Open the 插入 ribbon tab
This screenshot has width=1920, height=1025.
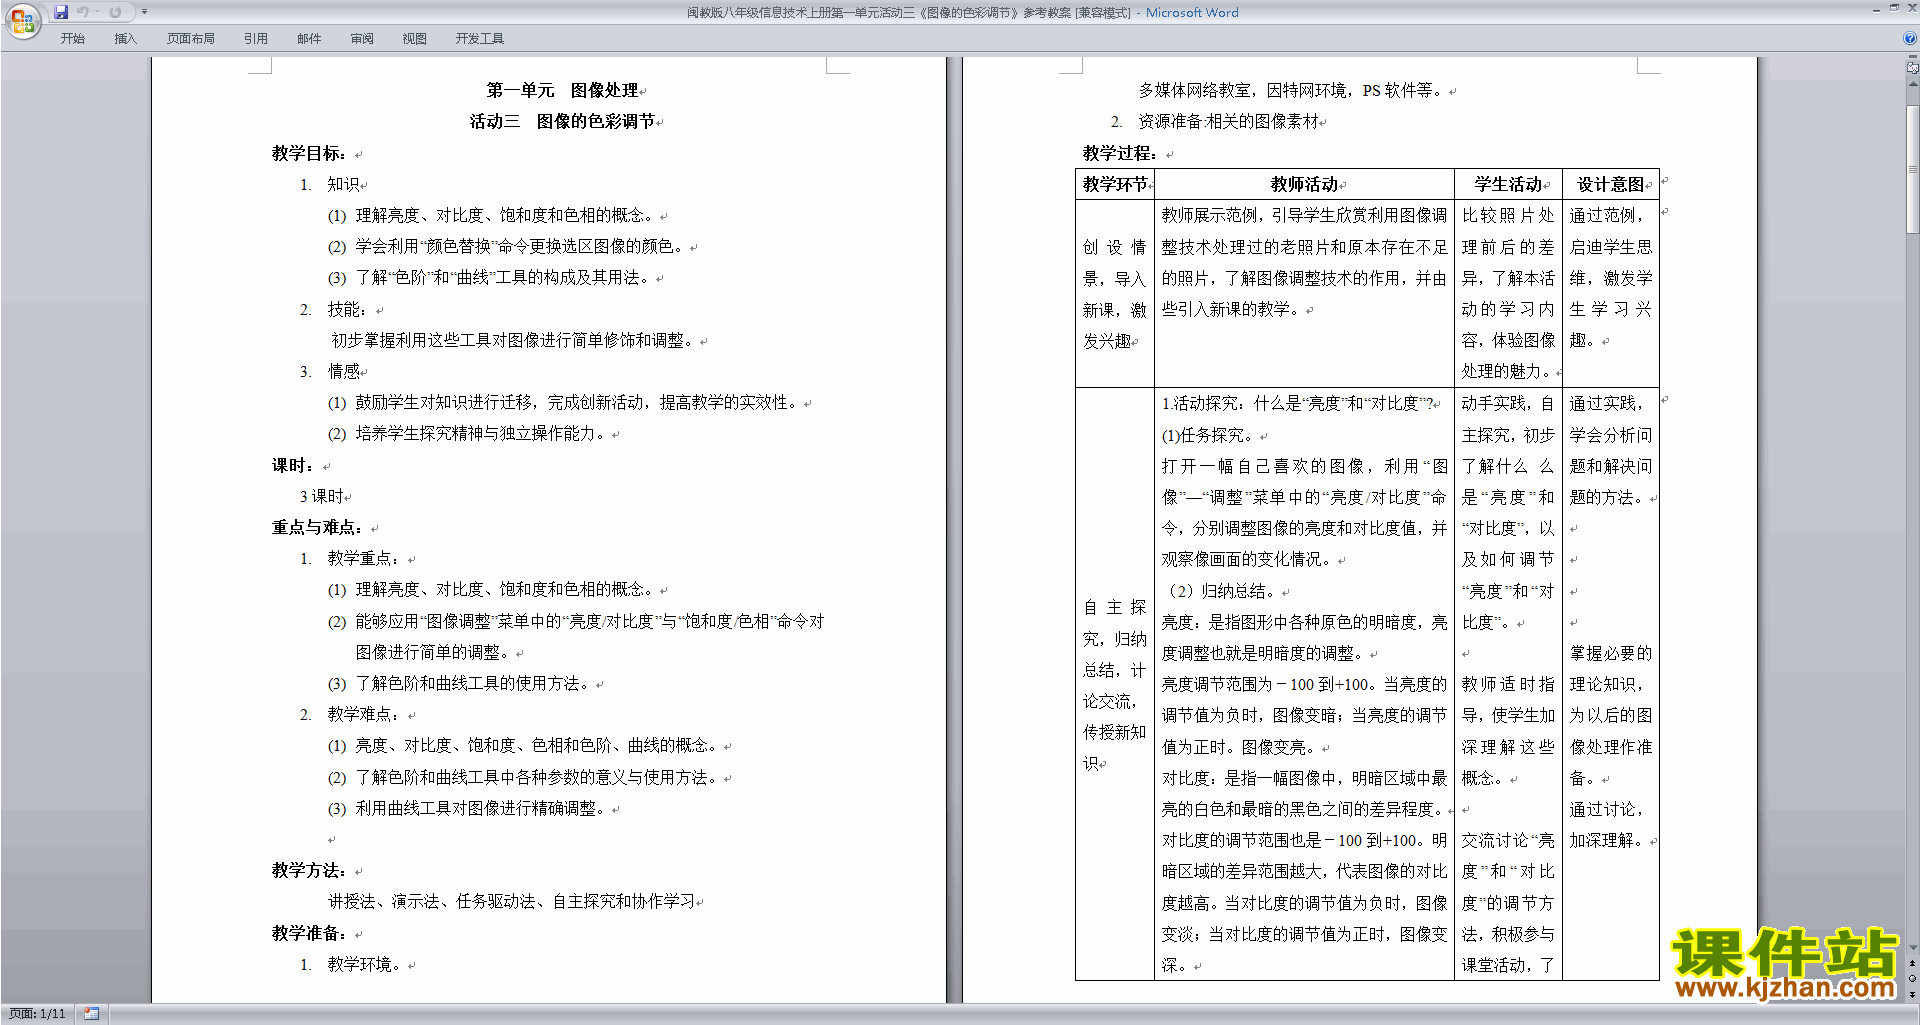[x=125, y=38]
